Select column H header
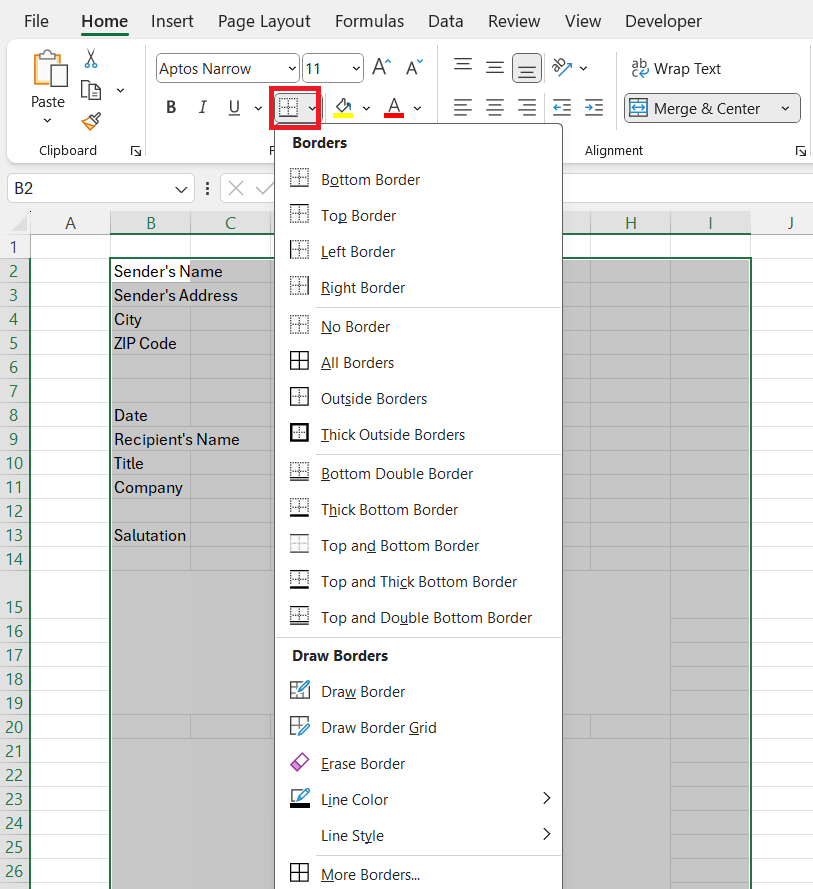Viewport: 813px width, 889px height. 630,223
